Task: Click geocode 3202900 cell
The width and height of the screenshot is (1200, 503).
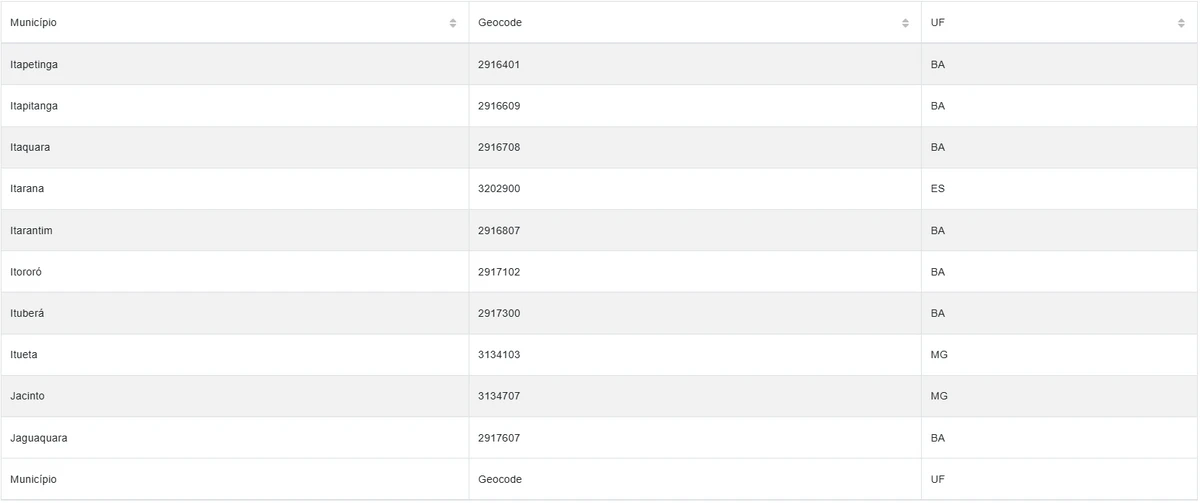Action: click(x=499, y=189)
